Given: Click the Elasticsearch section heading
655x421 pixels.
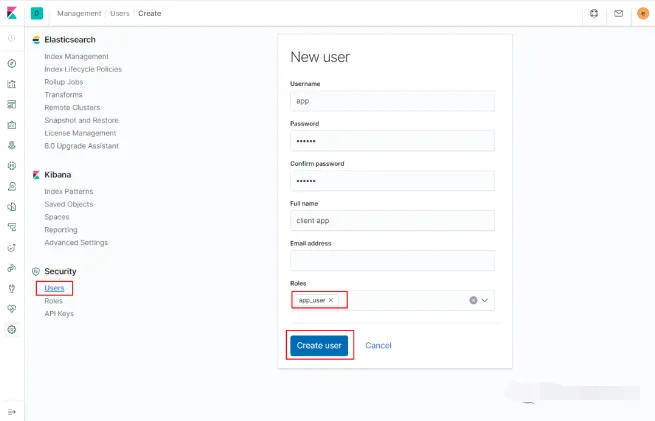Looking at the screenshot, I should [70, 40].
